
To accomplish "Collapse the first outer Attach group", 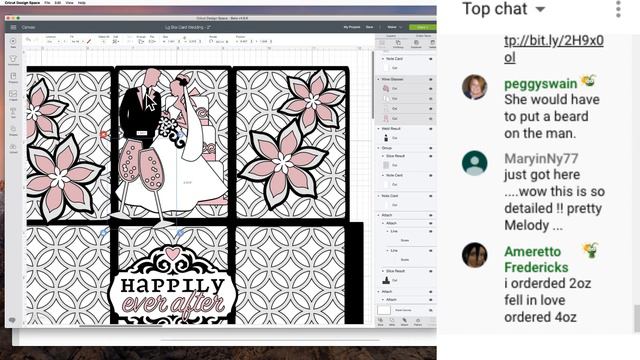I will [x=378, y=215].
